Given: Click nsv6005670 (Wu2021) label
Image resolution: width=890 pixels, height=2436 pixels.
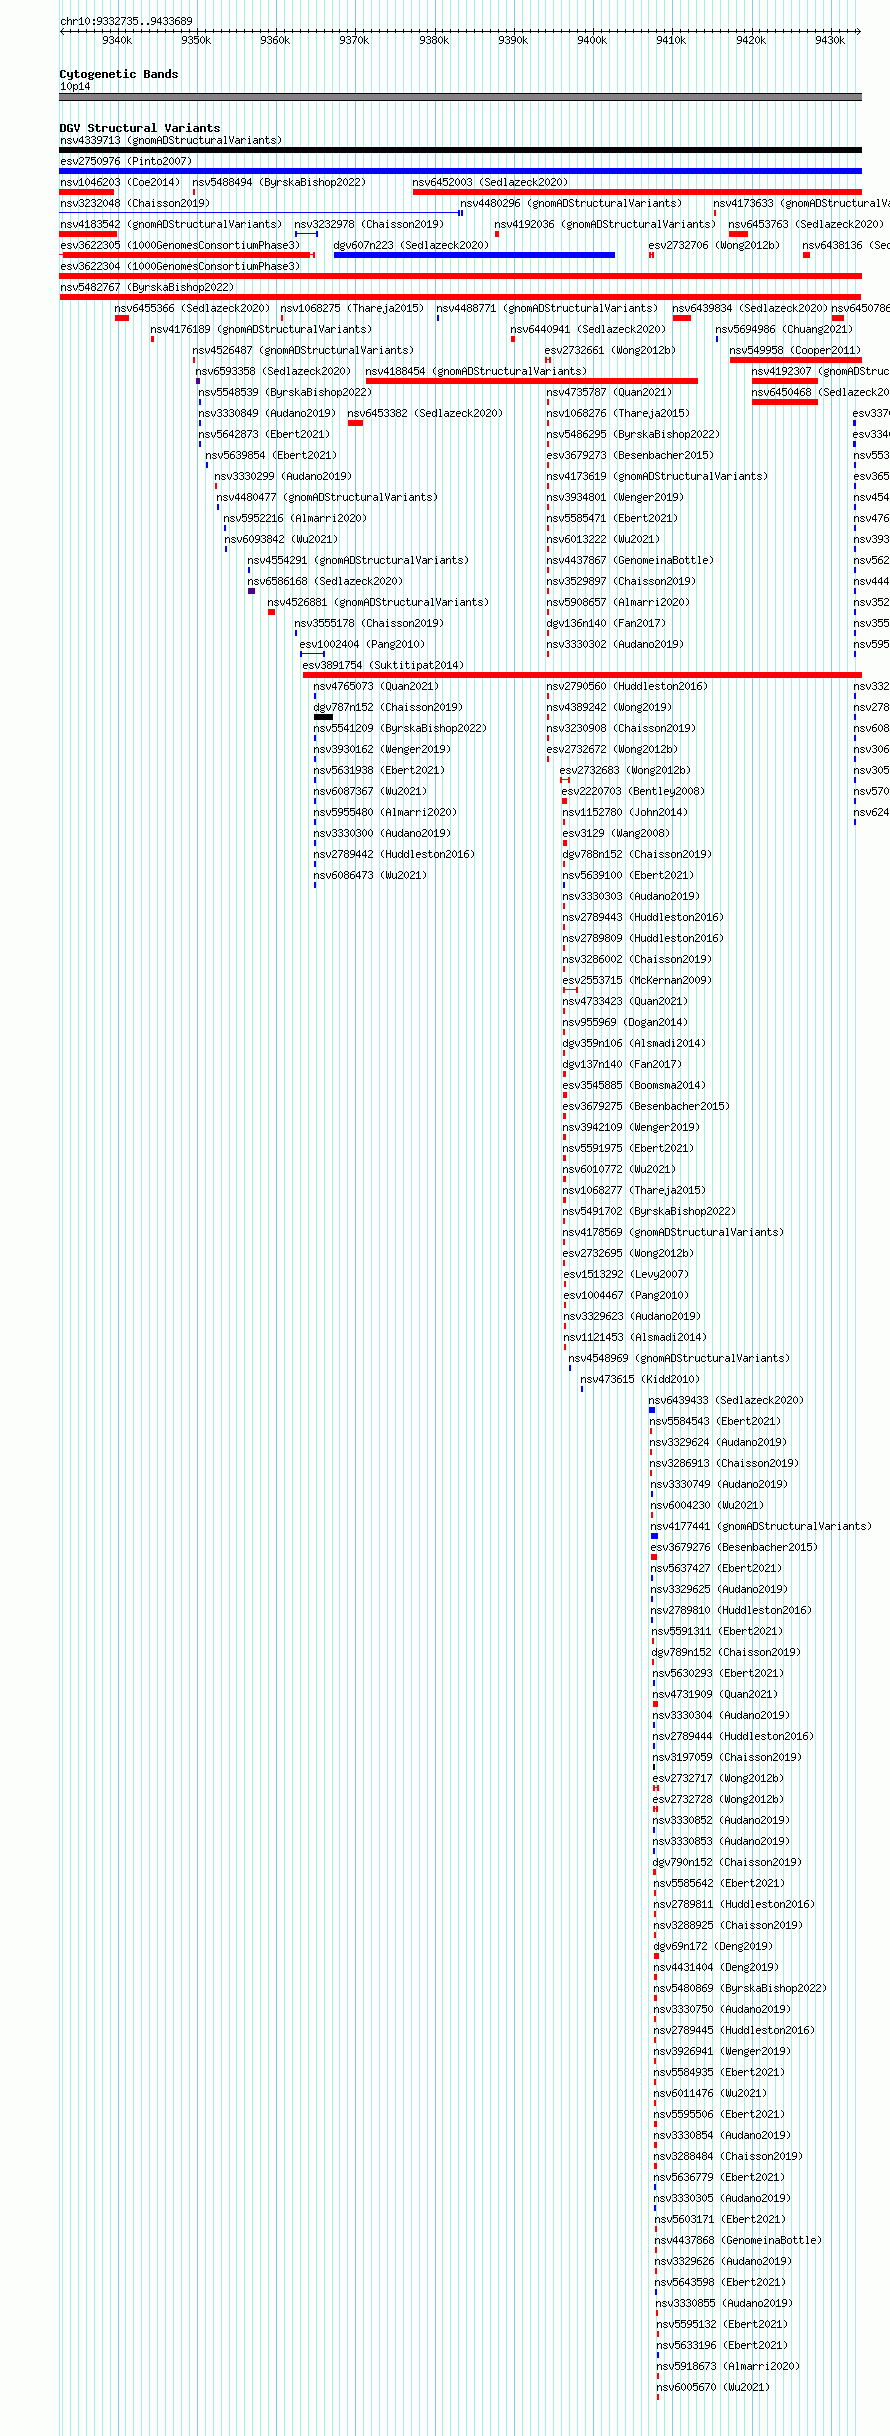Looking at the screenshot, I should tap(713, 2387).
